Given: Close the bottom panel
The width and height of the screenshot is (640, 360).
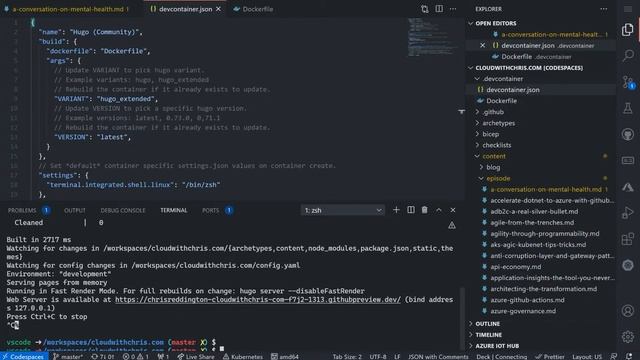Looking at the screenshot, I should coord(453,210).
